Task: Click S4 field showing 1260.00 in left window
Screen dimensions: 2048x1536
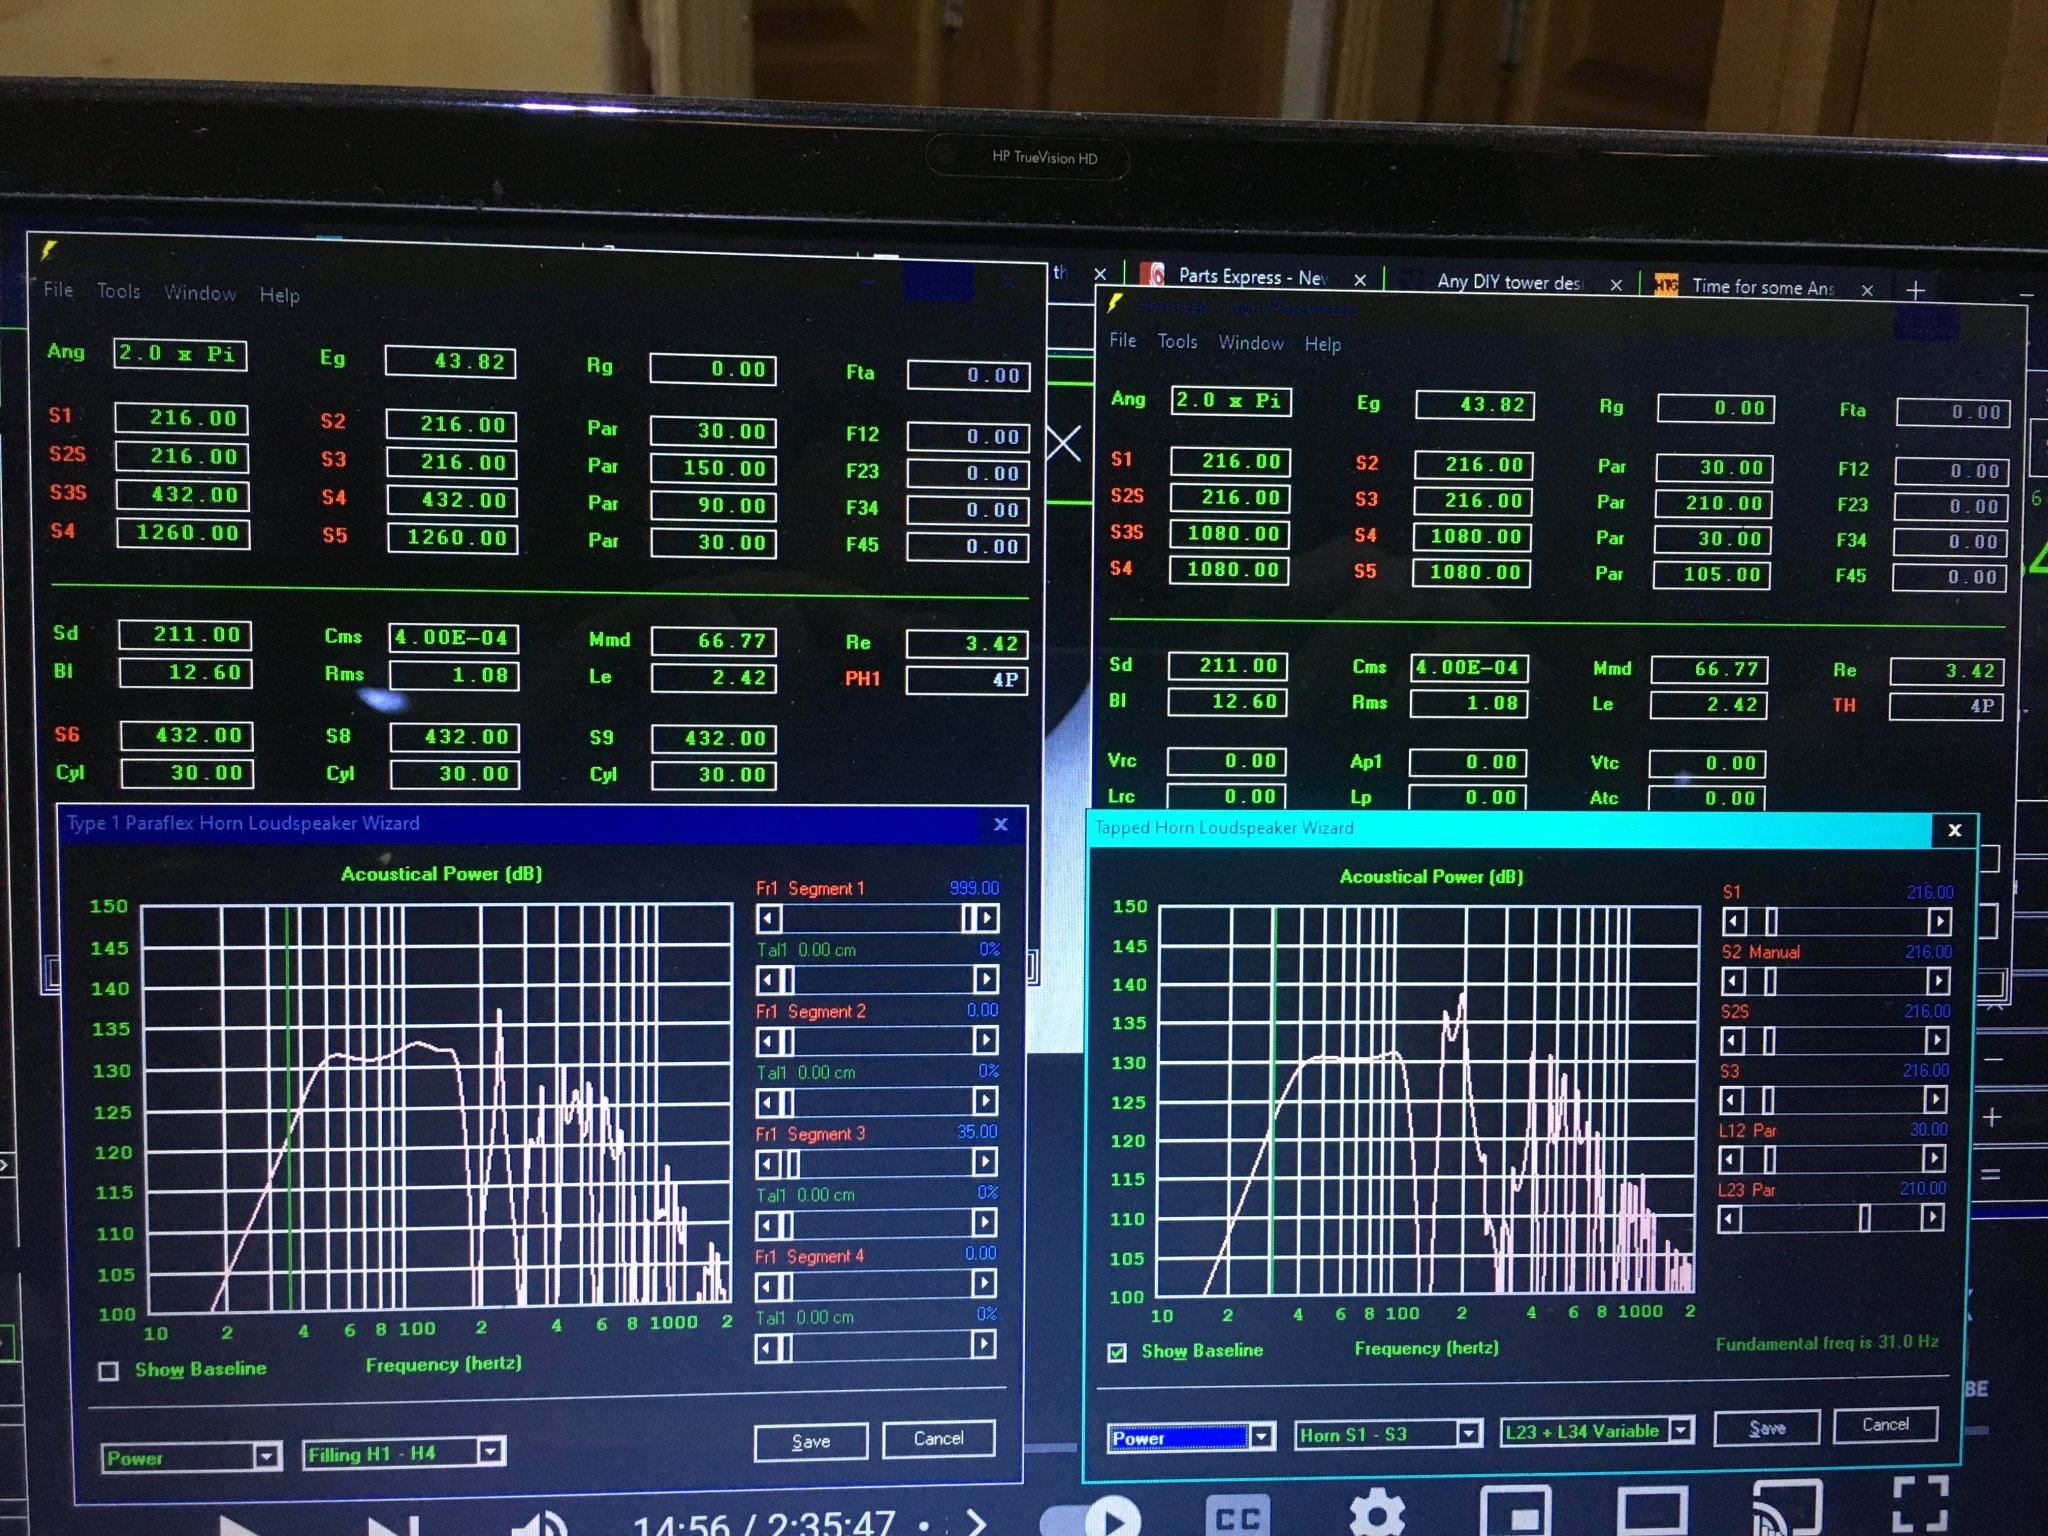Action: 184,533
